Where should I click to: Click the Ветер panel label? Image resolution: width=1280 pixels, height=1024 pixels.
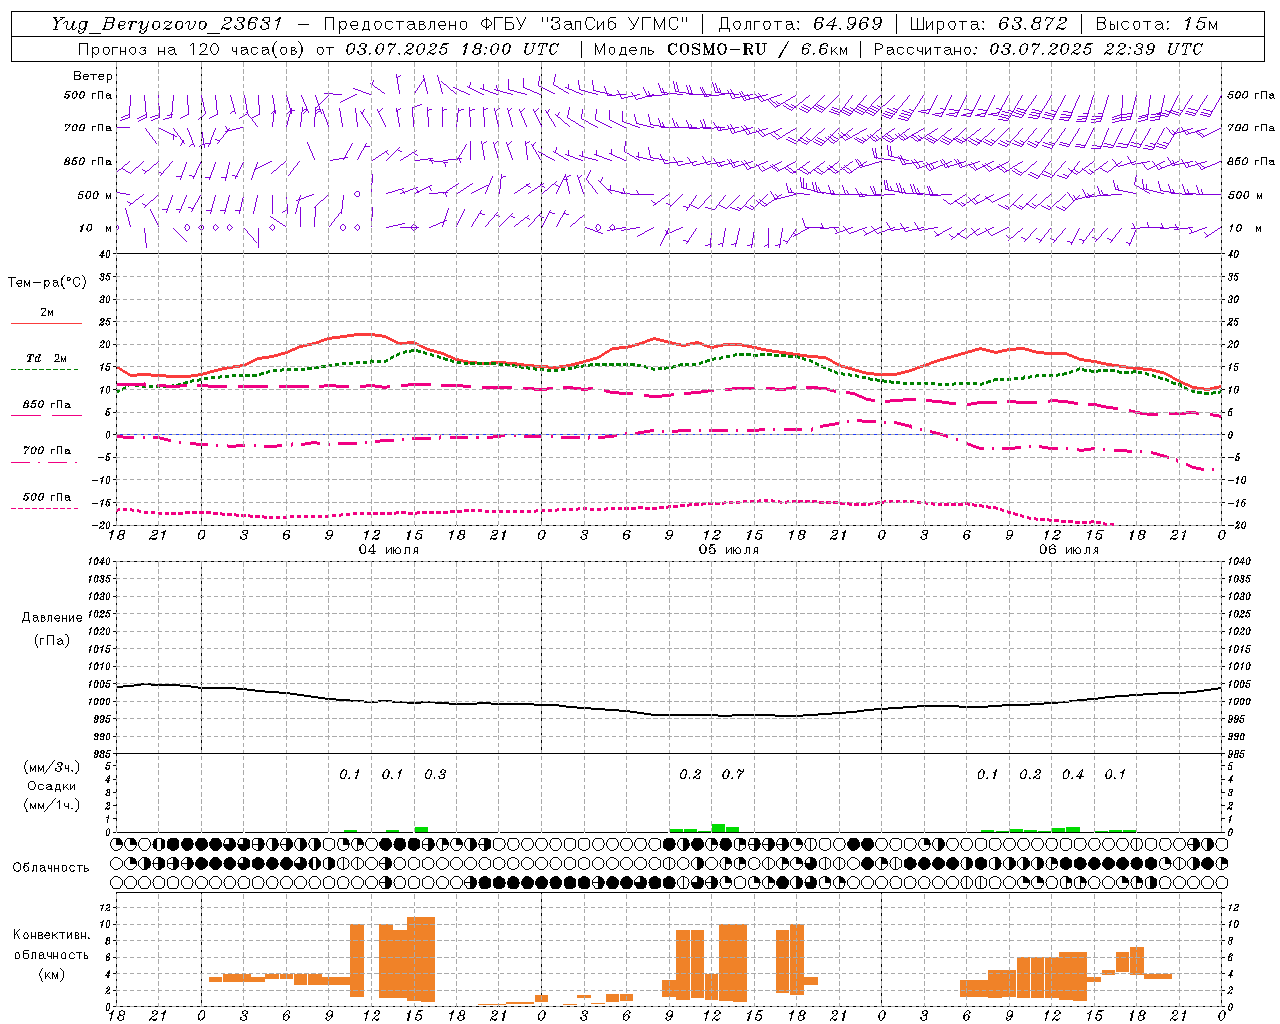click(x=92, y=76)
